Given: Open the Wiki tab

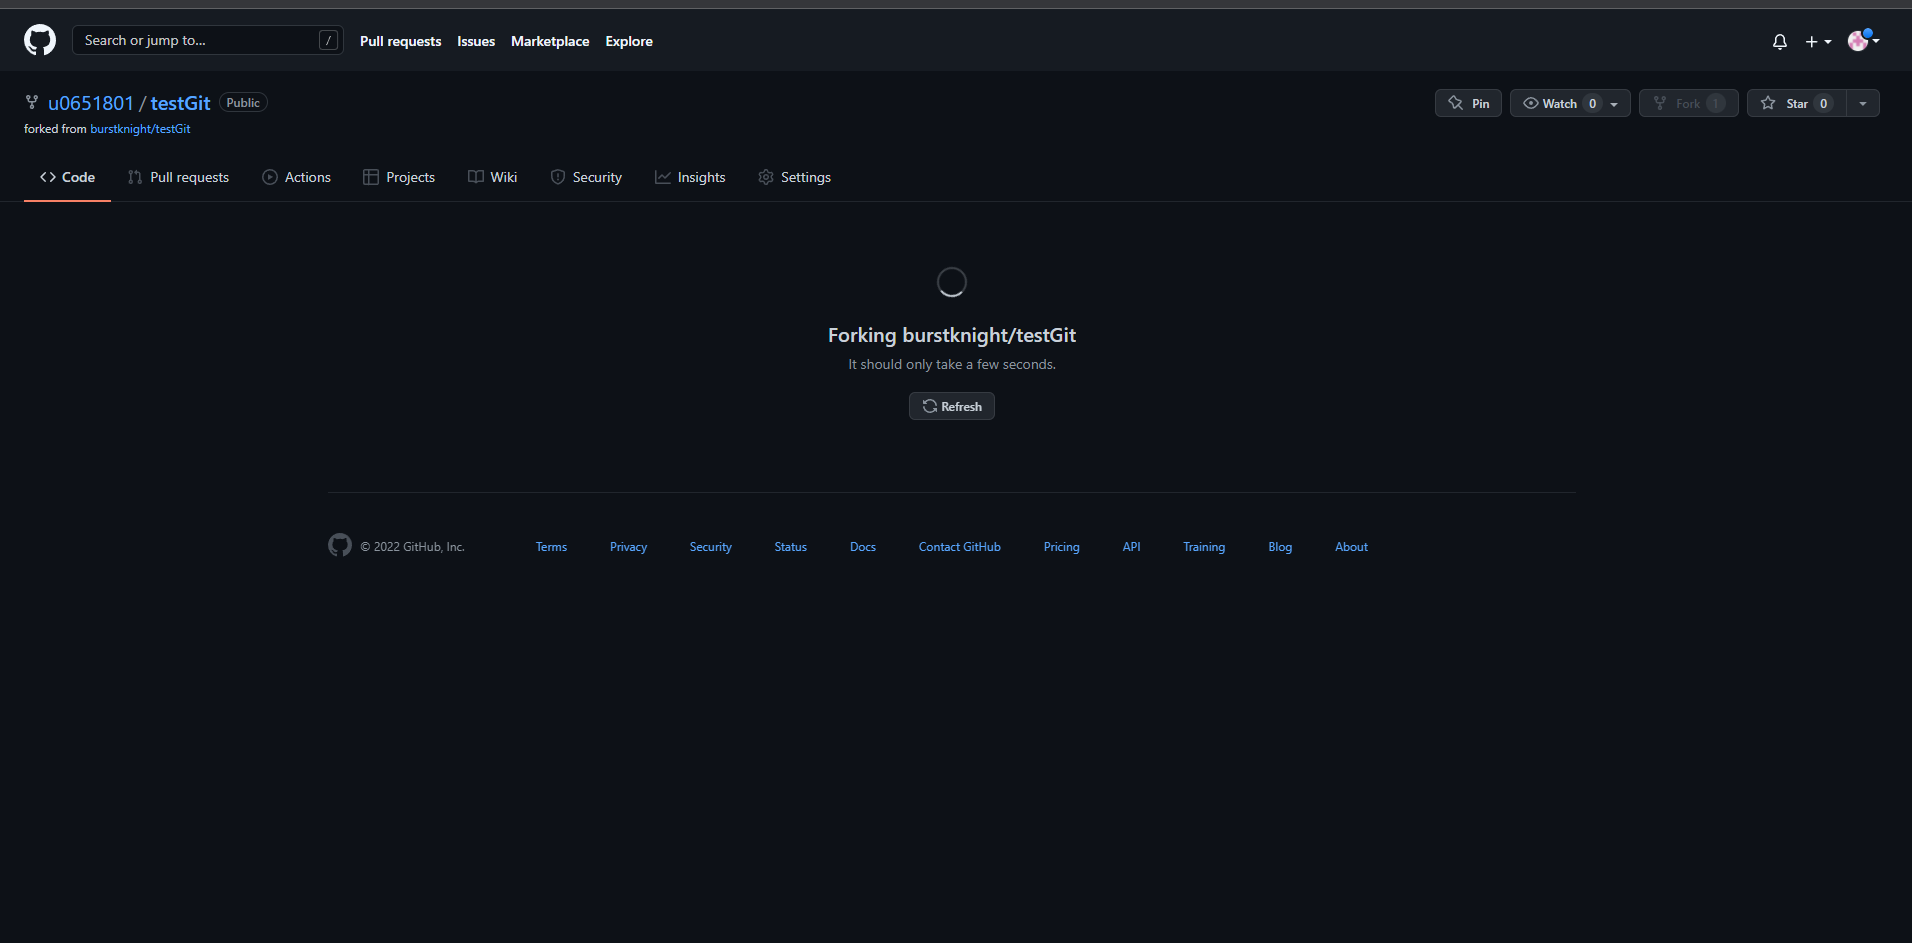Looking at the screenshot, I should click(x=492, y=177).
